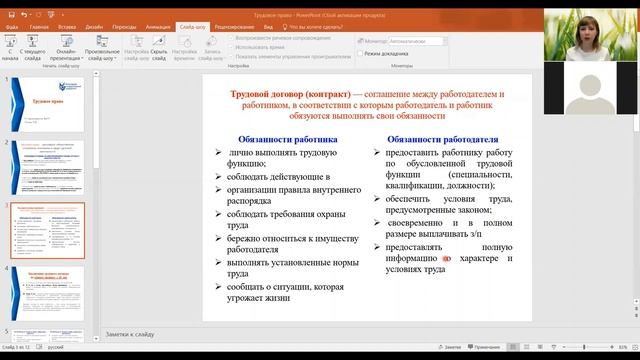
Task: Switch to the Переходы tab
Action: click(x=124, y=27)
